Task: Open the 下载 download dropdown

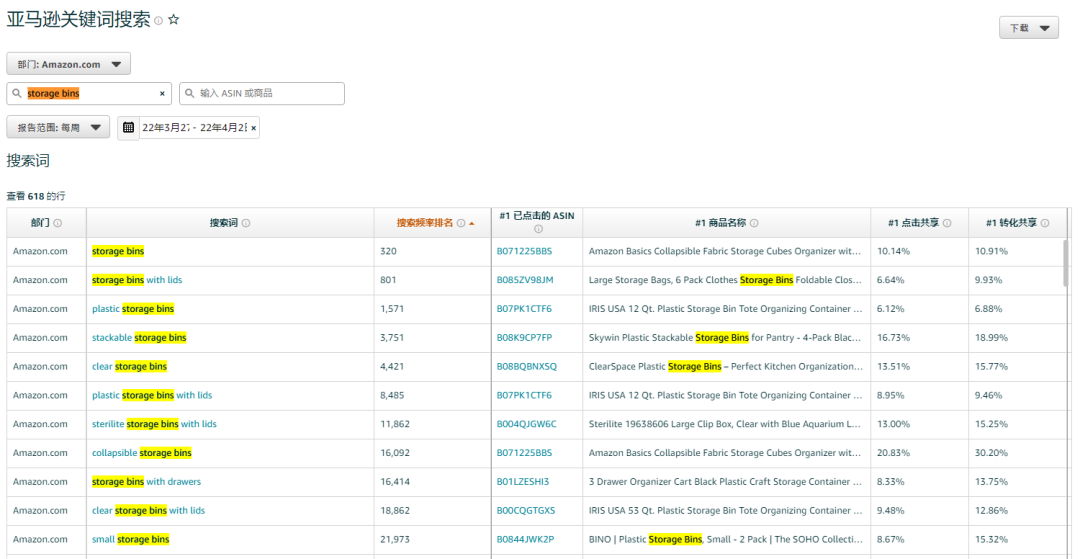Action: coord(1029,28)
